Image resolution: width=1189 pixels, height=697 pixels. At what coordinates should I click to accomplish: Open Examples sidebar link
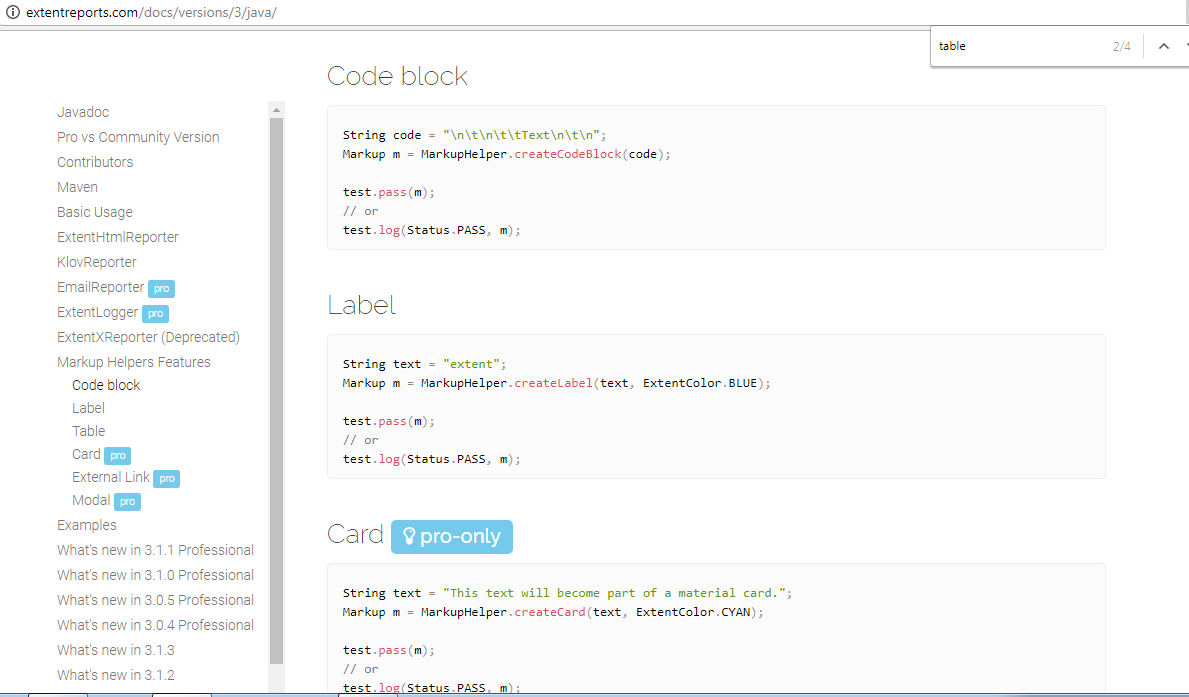pyautogui.click(x=86, y=526)
